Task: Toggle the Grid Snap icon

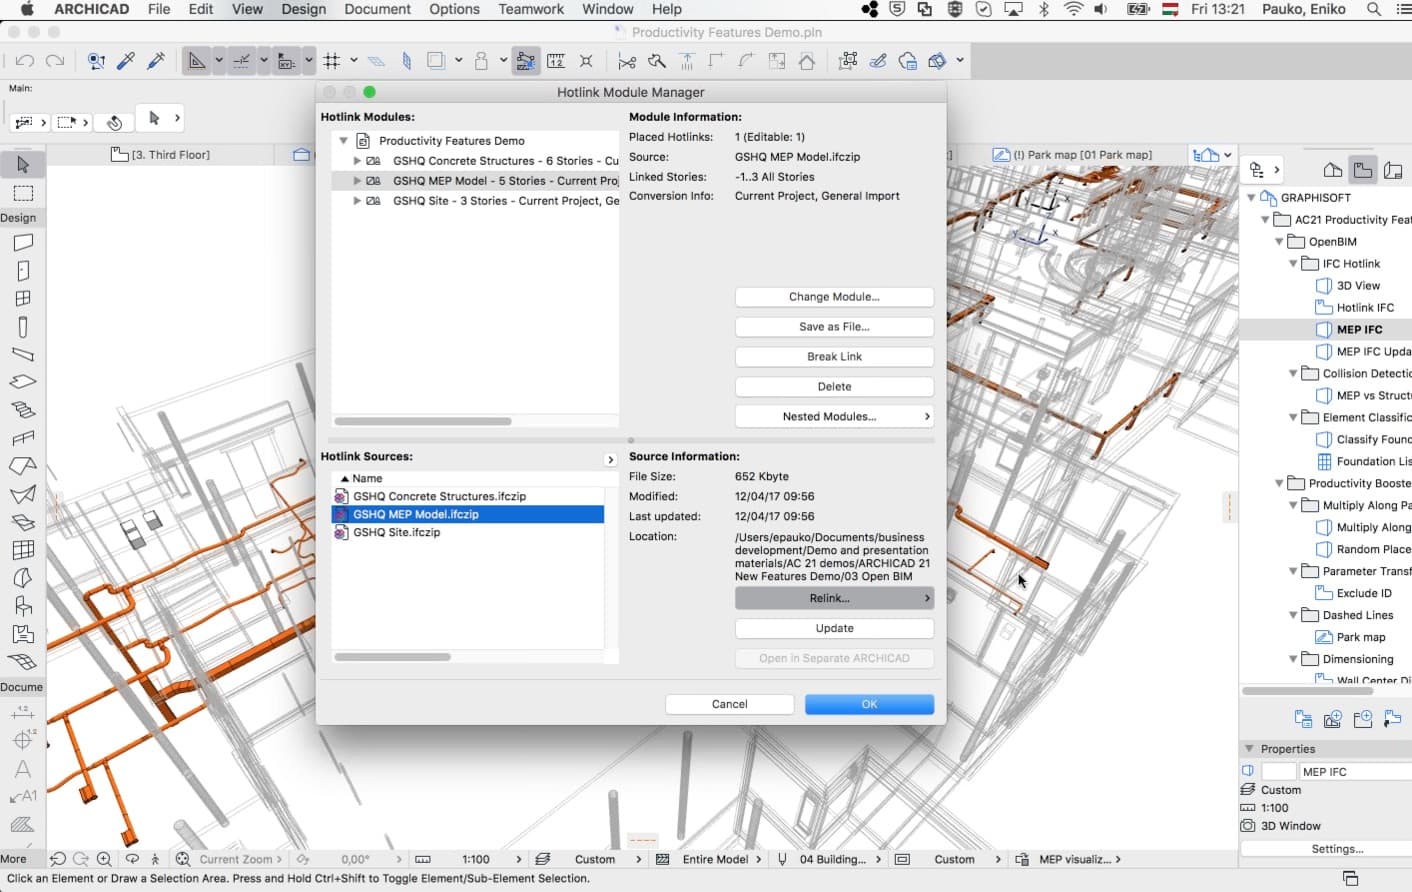Action: [x=332, y=61]
